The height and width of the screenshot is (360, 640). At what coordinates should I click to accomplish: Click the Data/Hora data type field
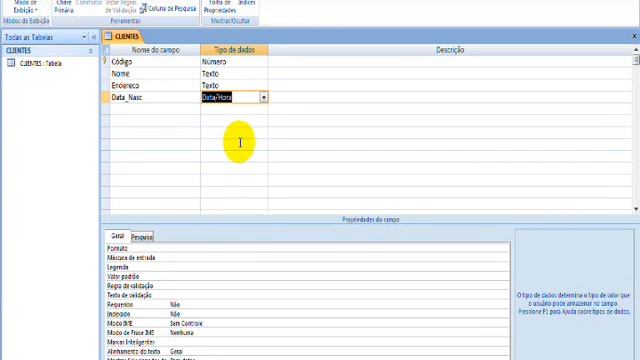tap(230, 97)
